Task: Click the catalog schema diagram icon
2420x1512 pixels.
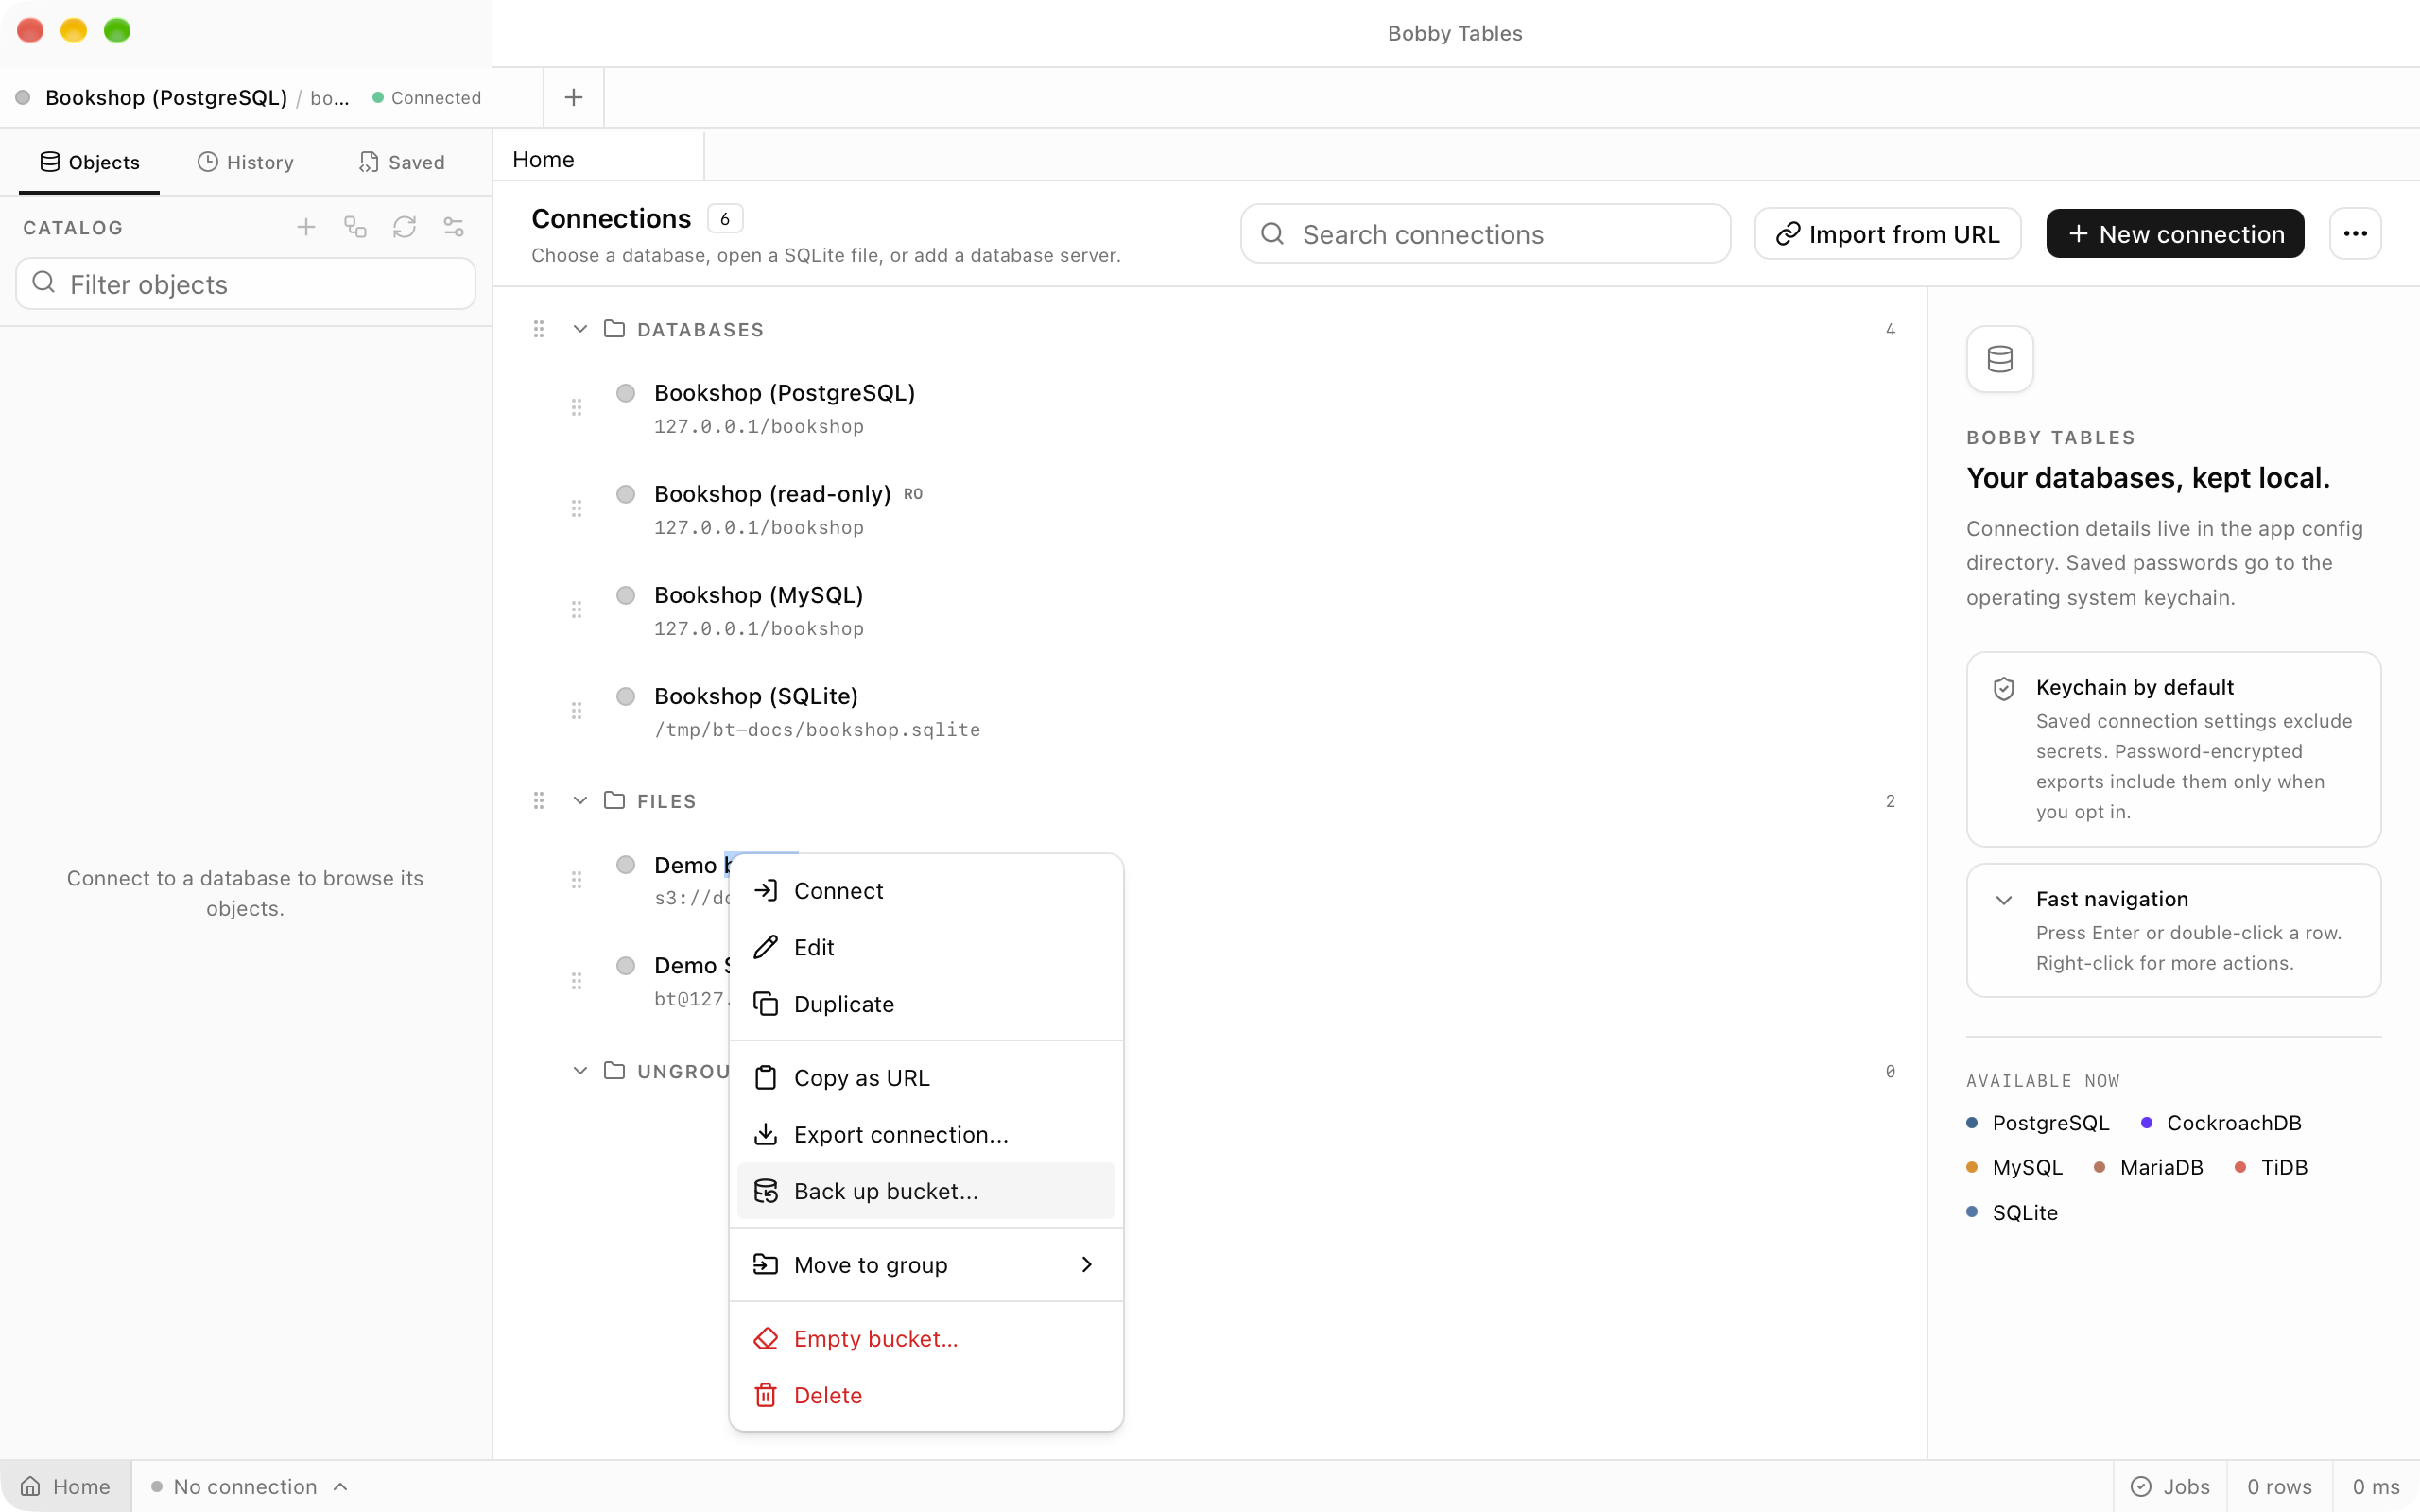Action: (x=355, y=227)
